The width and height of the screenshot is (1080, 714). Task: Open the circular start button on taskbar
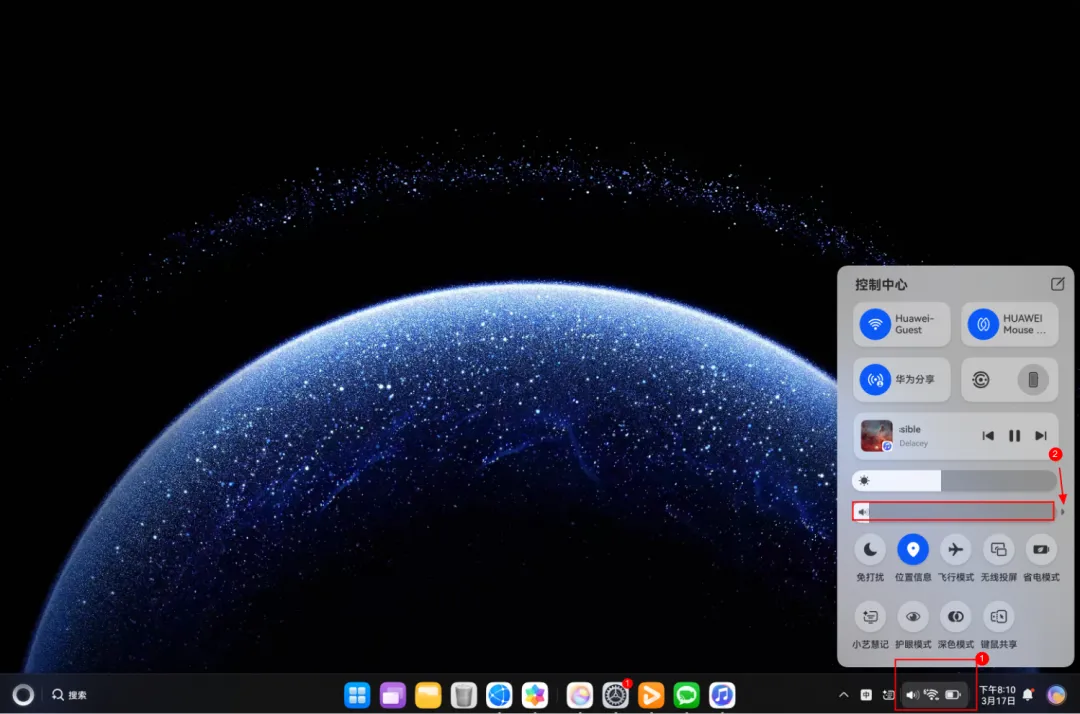(23, 695)
